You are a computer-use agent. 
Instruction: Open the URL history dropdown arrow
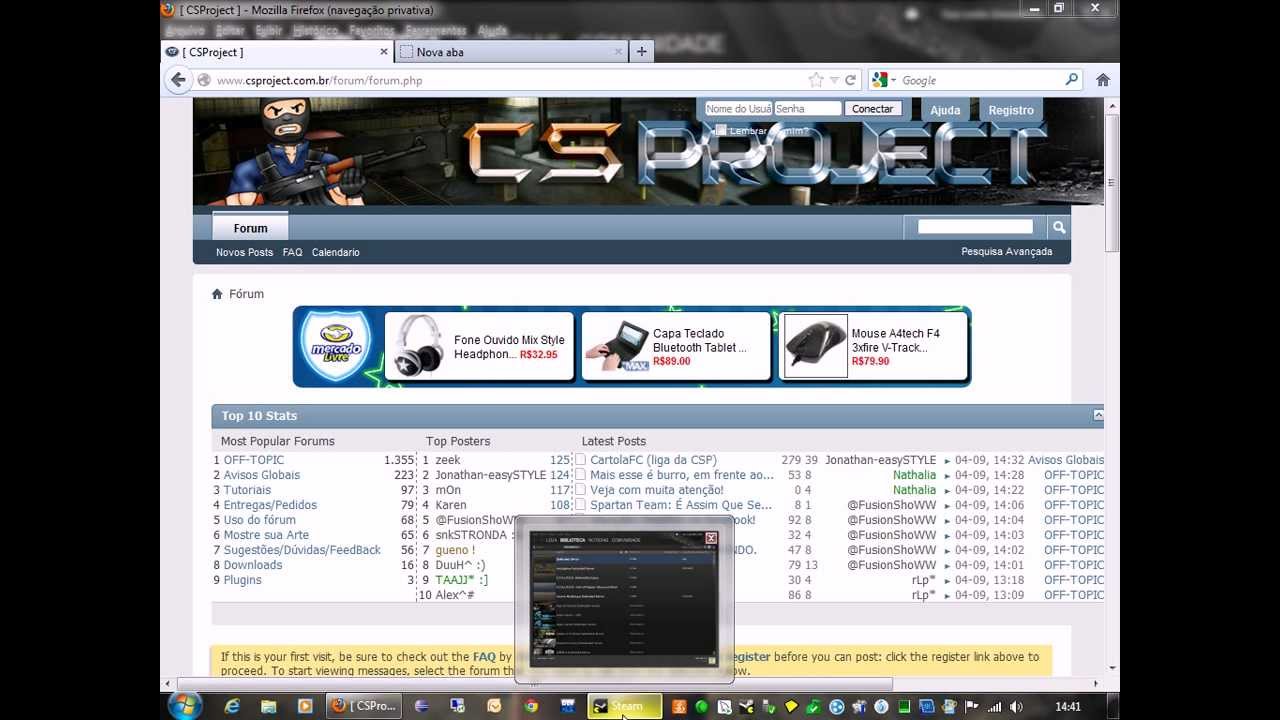tap(834, 80)
